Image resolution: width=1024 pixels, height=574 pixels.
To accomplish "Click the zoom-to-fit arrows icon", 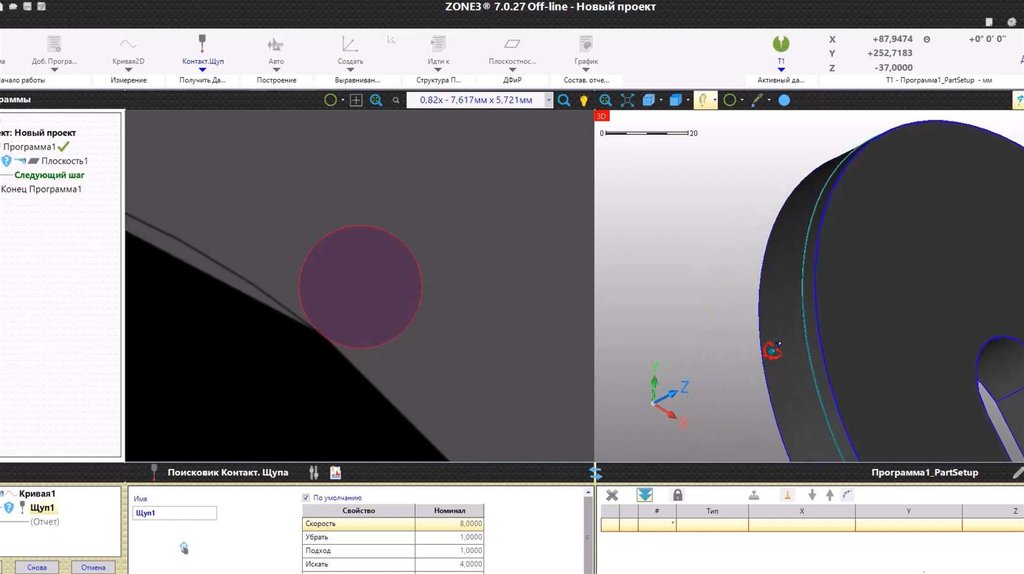I will click(x=627, y=100).
